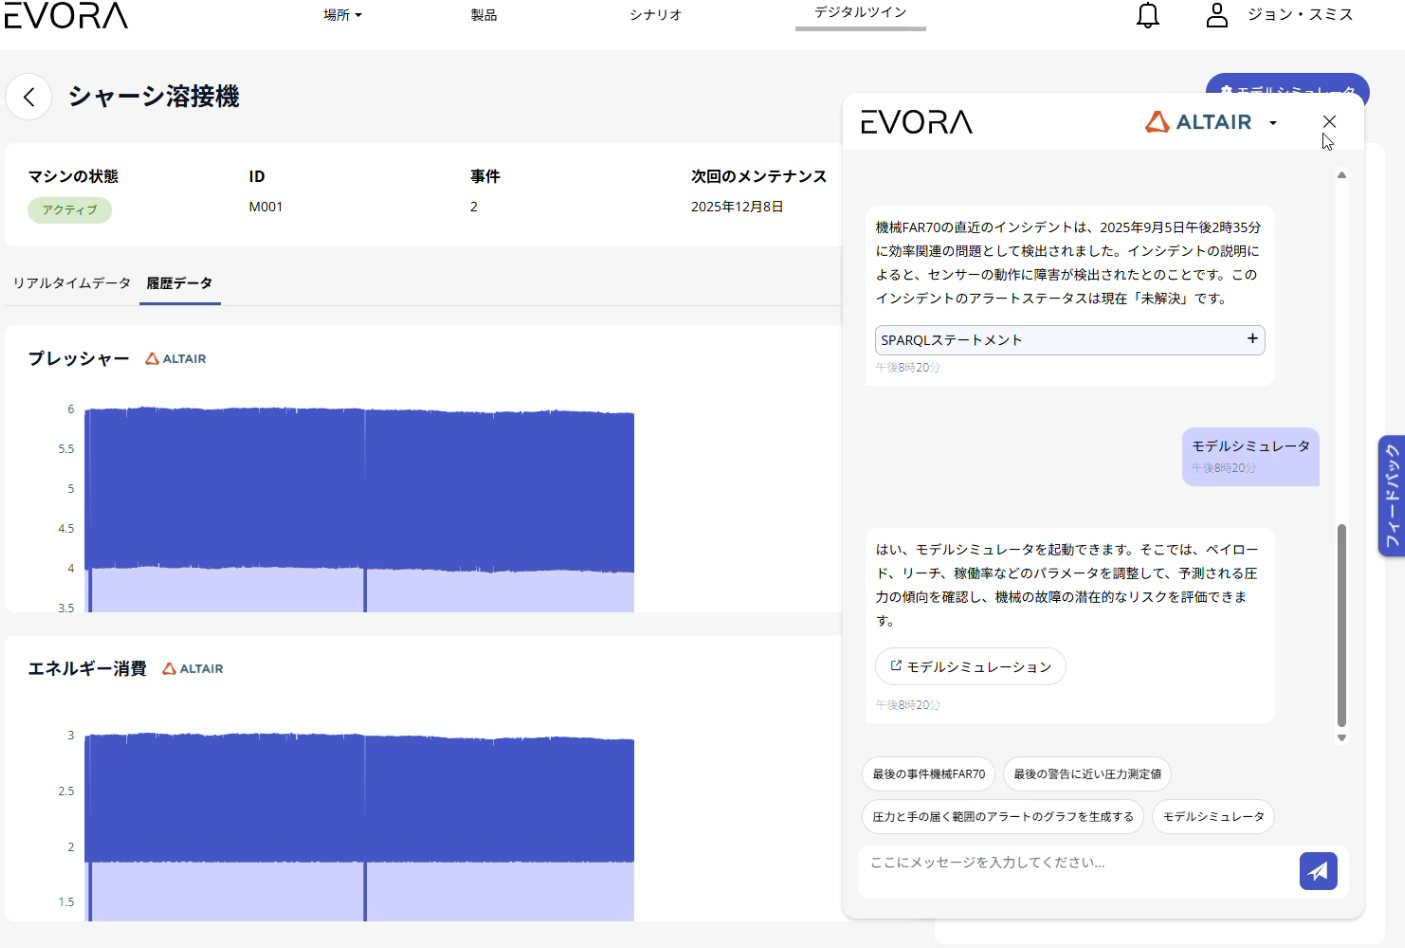Screen dimensions: 1405x948
Task: Open the 場所 dropdown menu
Action: 343,15
